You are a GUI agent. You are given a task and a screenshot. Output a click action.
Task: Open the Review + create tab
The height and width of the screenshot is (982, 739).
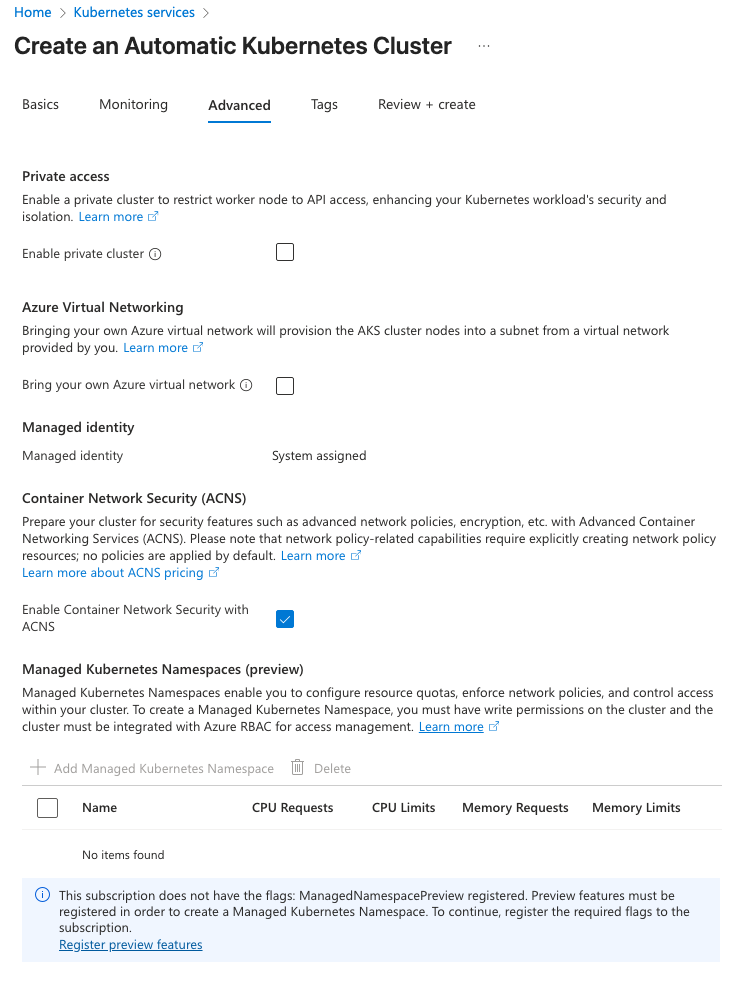(x=426, y=104)
